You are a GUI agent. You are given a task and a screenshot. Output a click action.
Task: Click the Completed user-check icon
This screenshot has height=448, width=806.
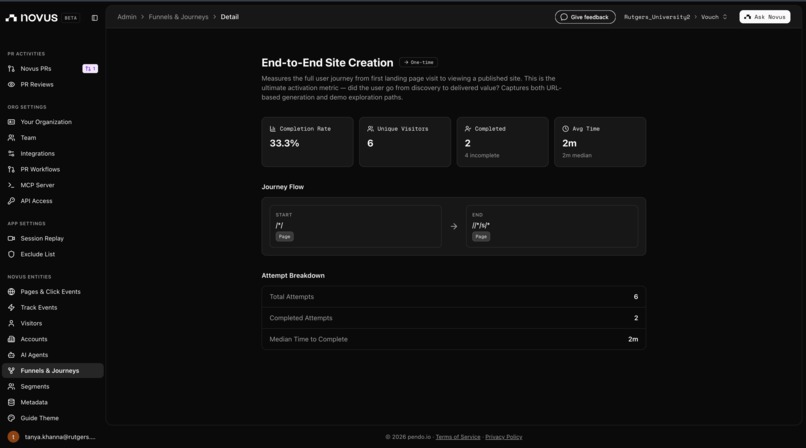[x=468, y=129]
